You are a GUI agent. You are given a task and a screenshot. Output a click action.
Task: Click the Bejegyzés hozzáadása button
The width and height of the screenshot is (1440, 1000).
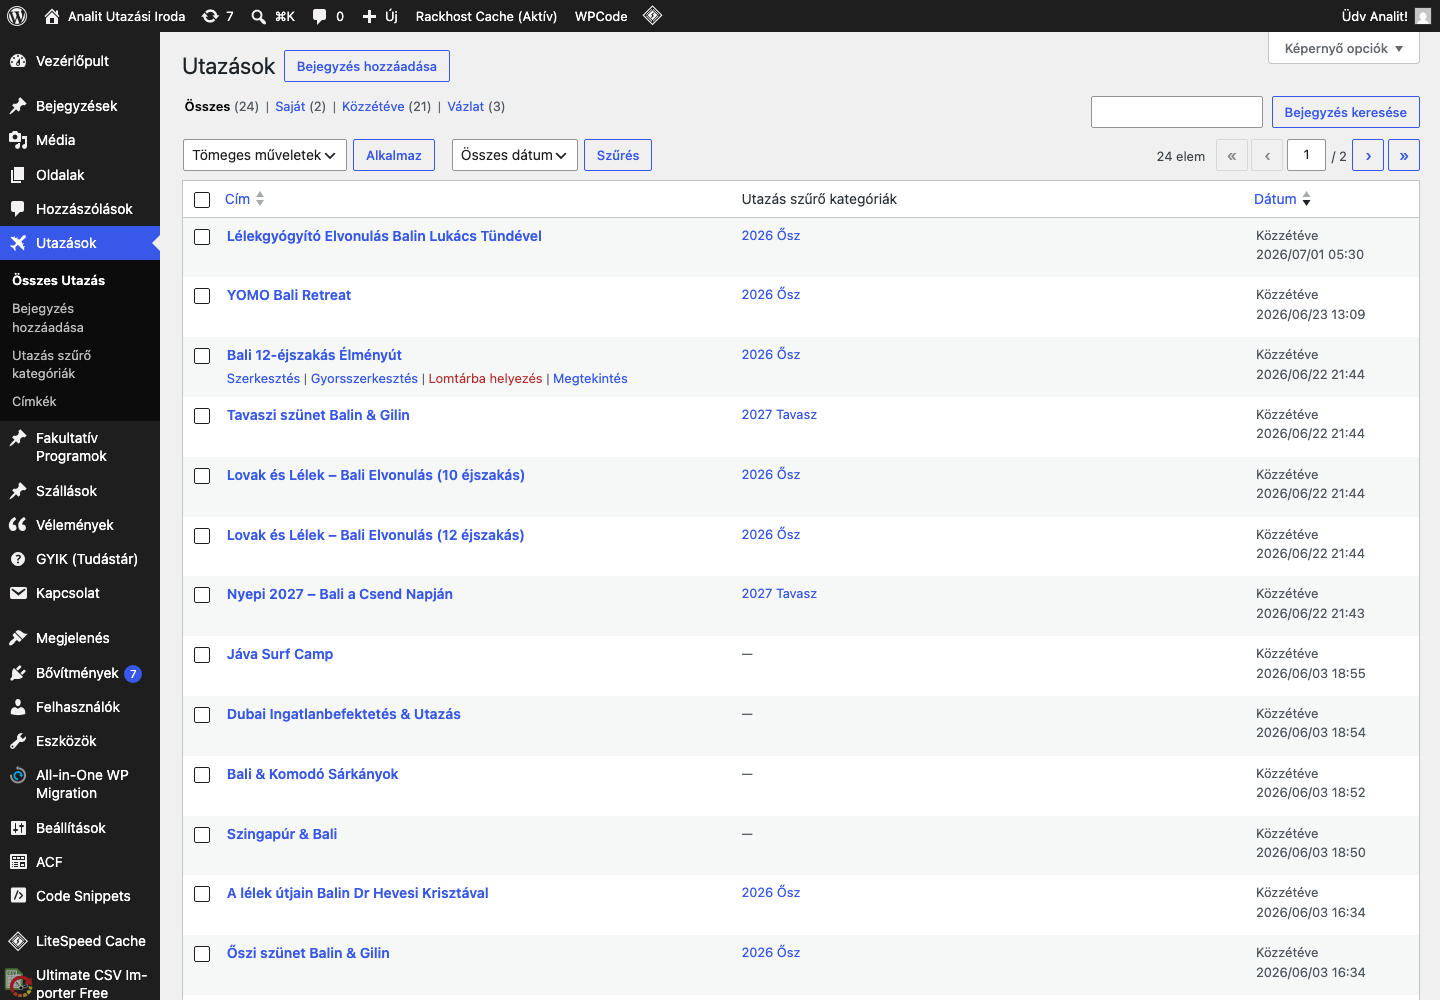[x=367, y=66]
